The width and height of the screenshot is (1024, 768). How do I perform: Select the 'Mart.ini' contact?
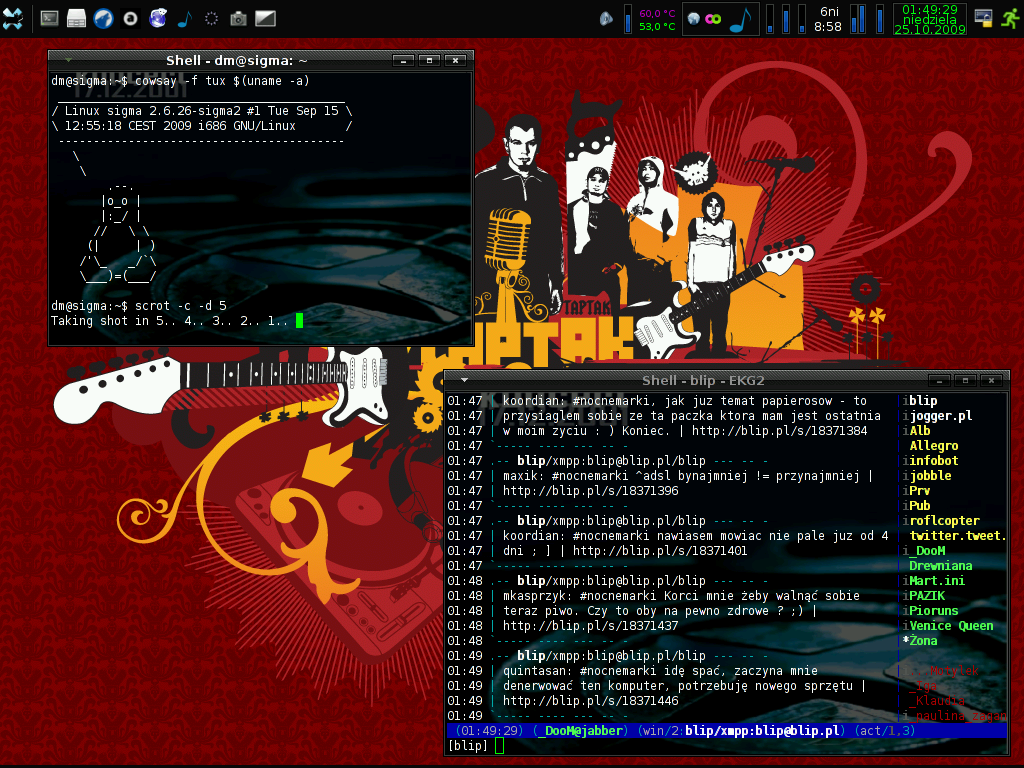point(937,581)
